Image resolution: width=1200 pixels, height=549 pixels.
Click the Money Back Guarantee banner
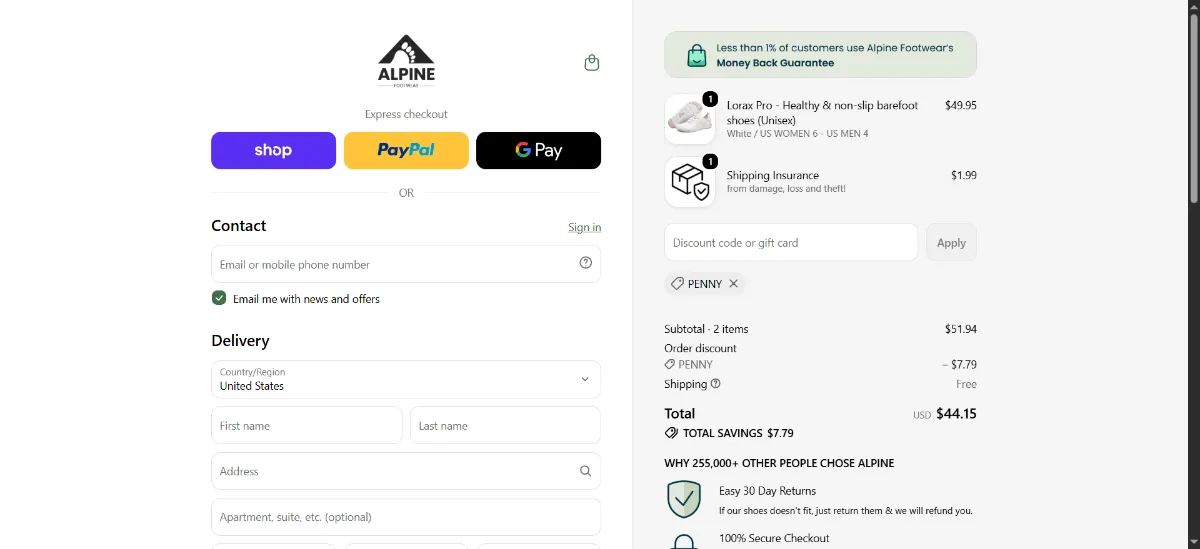(820, 55)
